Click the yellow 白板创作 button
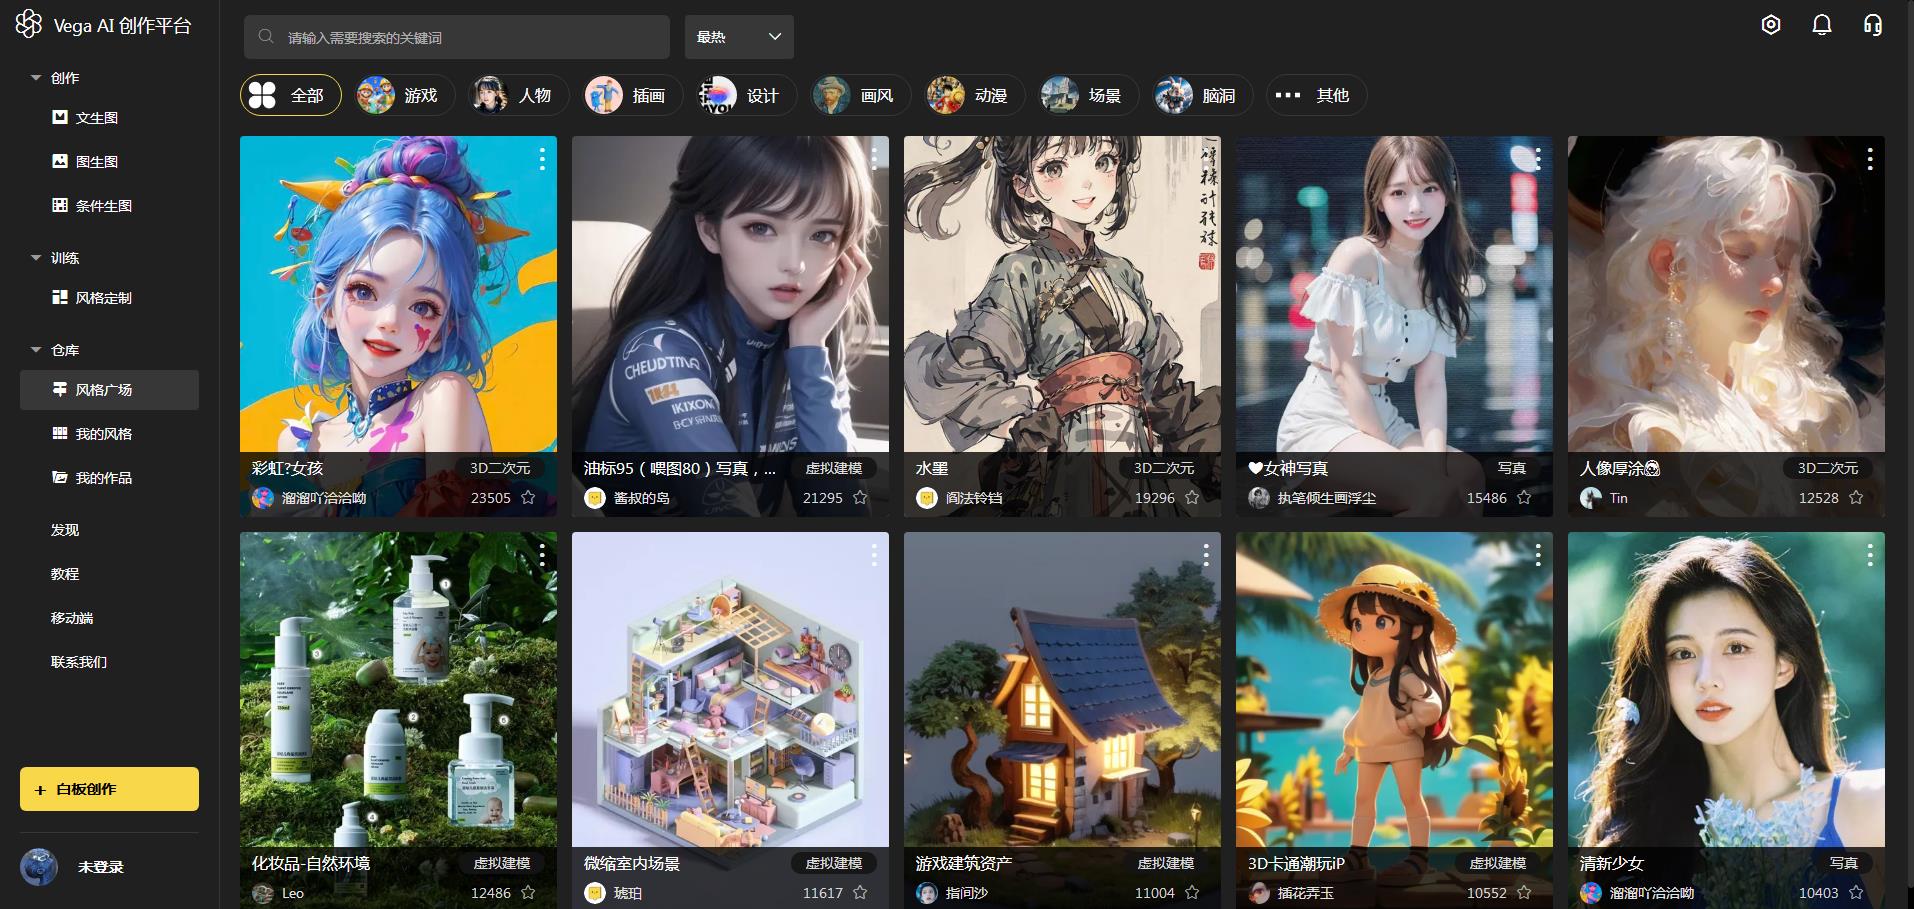1914x909 pixels. (109, 789)
